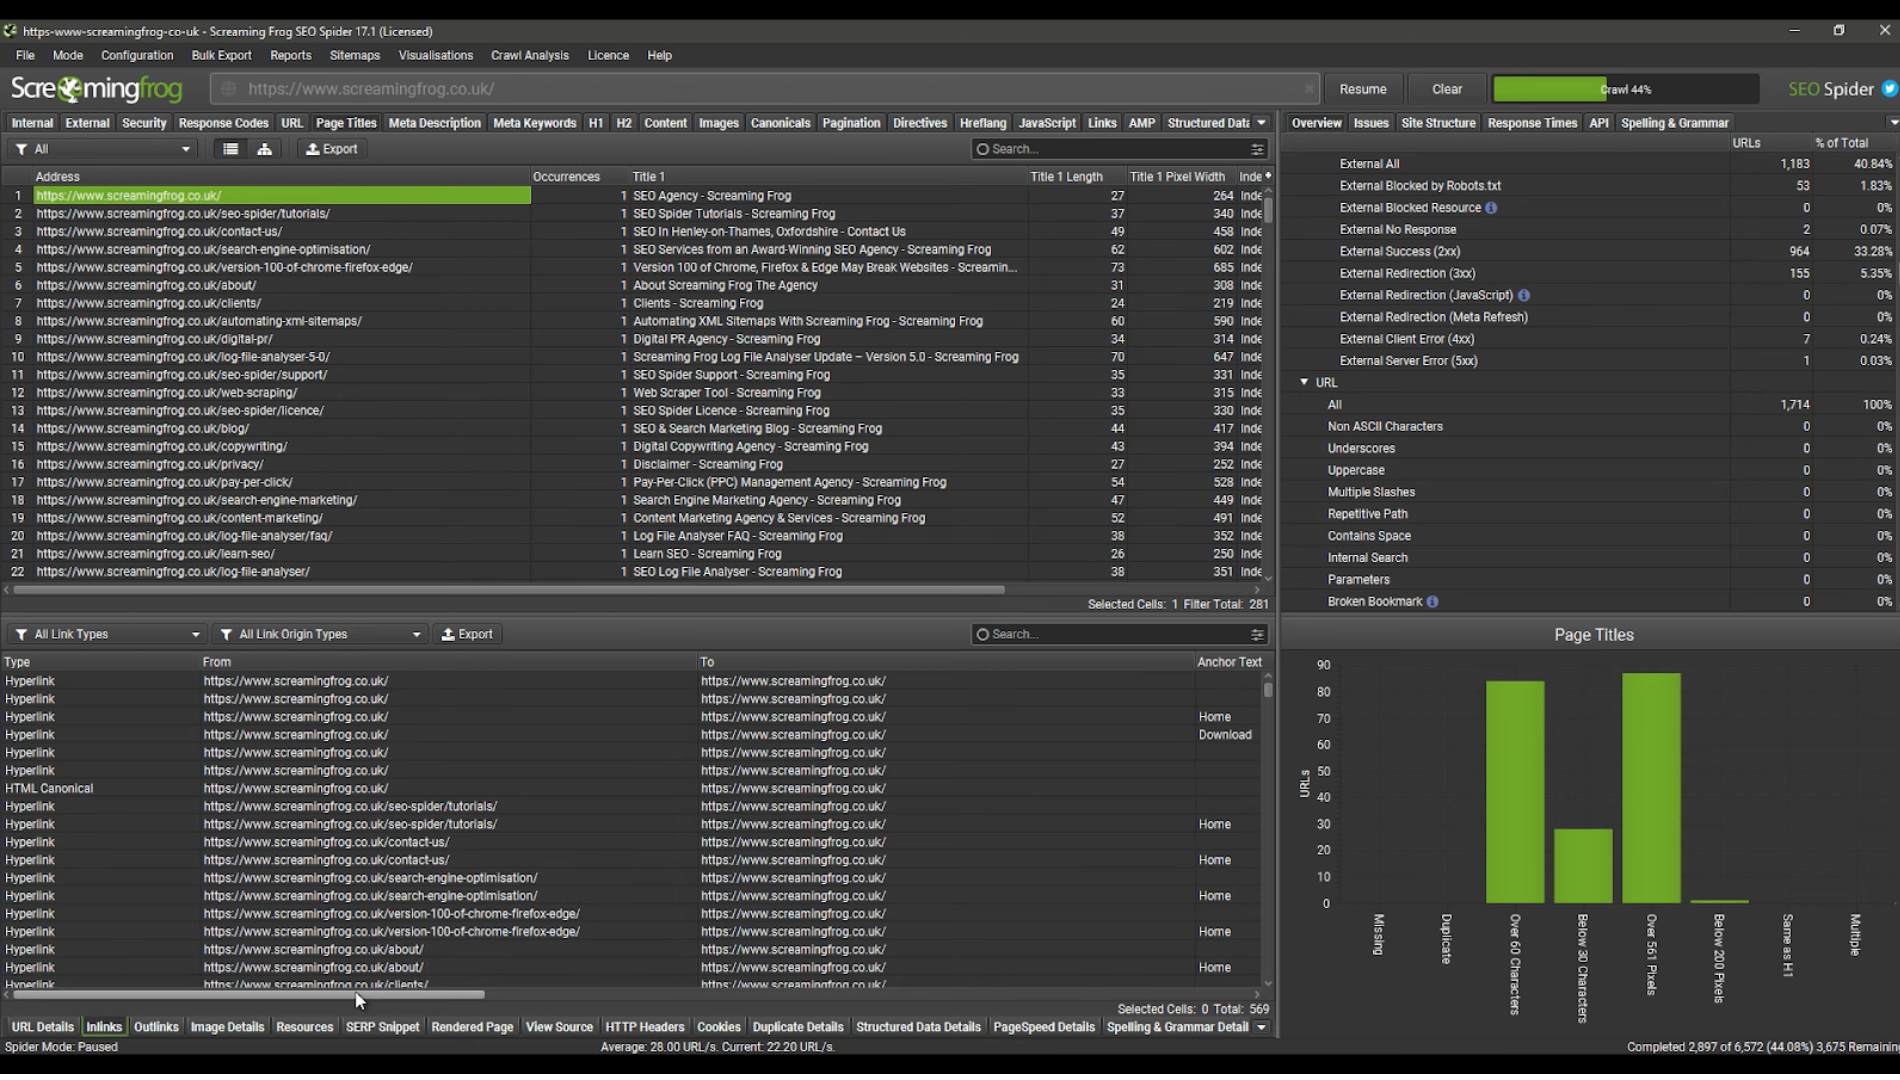Open the Crawl Analysis menu

(529, 55)
